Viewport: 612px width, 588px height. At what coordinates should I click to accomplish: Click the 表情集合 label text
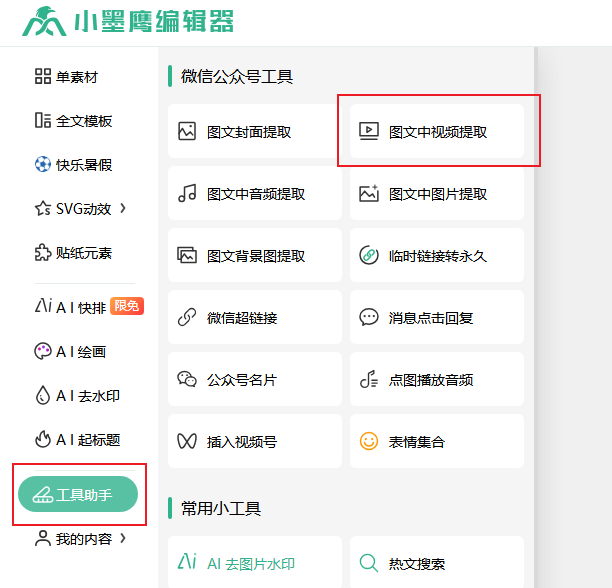coord(417,442)
